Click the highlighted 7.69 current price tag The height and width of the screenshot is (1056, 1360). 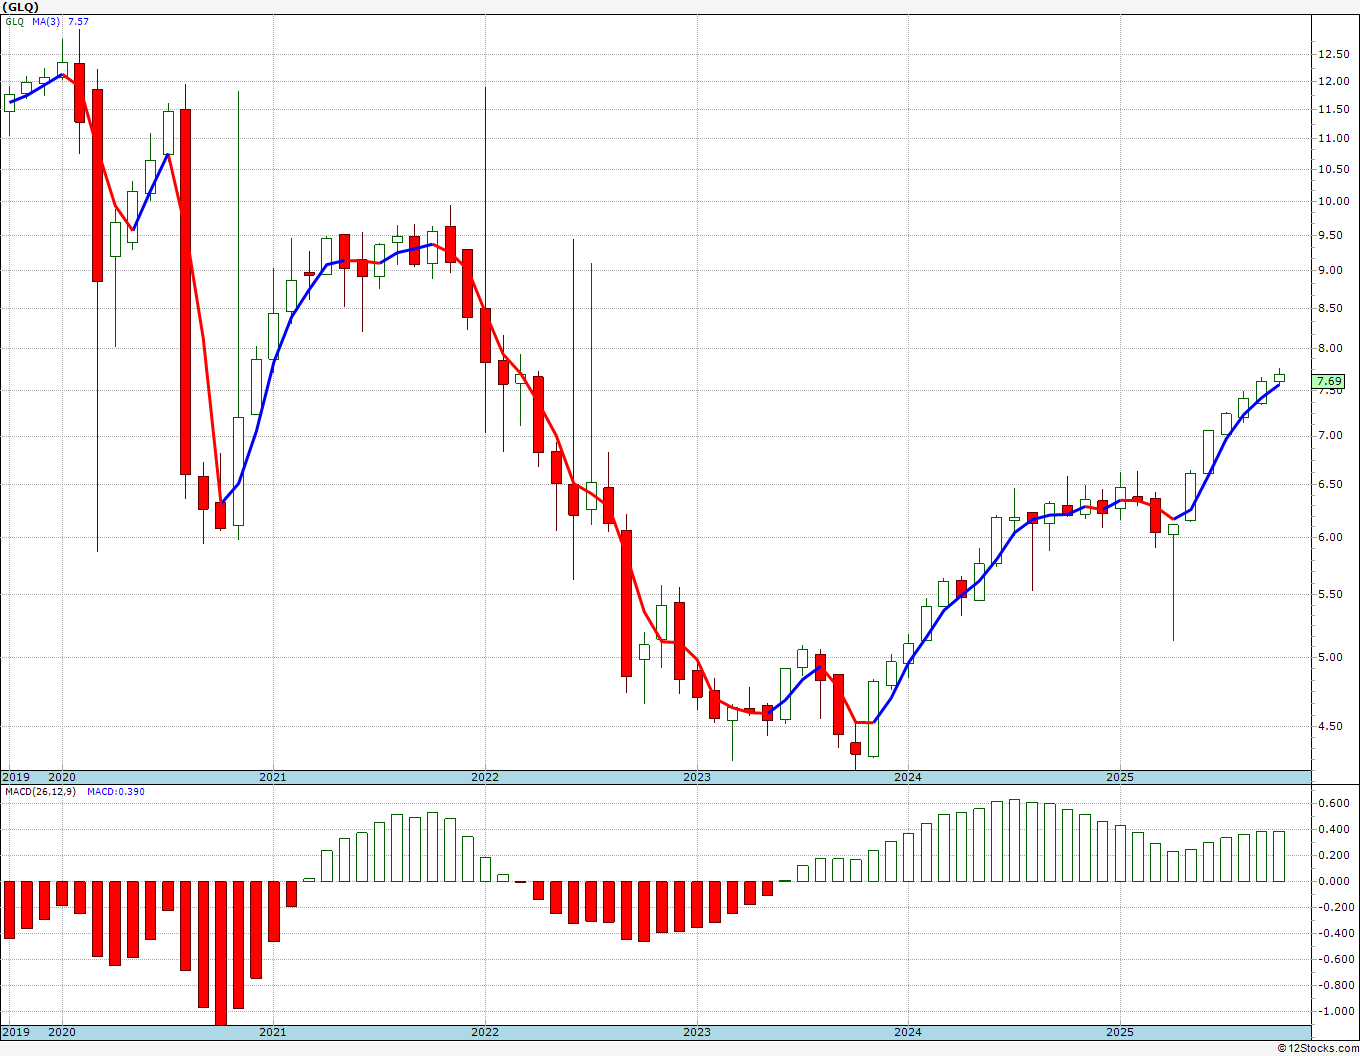pyautogui.click(x=1329, y=381)
